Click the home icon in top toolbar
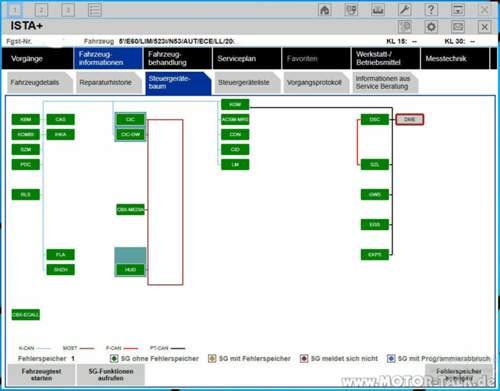This screenshot has width=500, height=391. point(325,10)
